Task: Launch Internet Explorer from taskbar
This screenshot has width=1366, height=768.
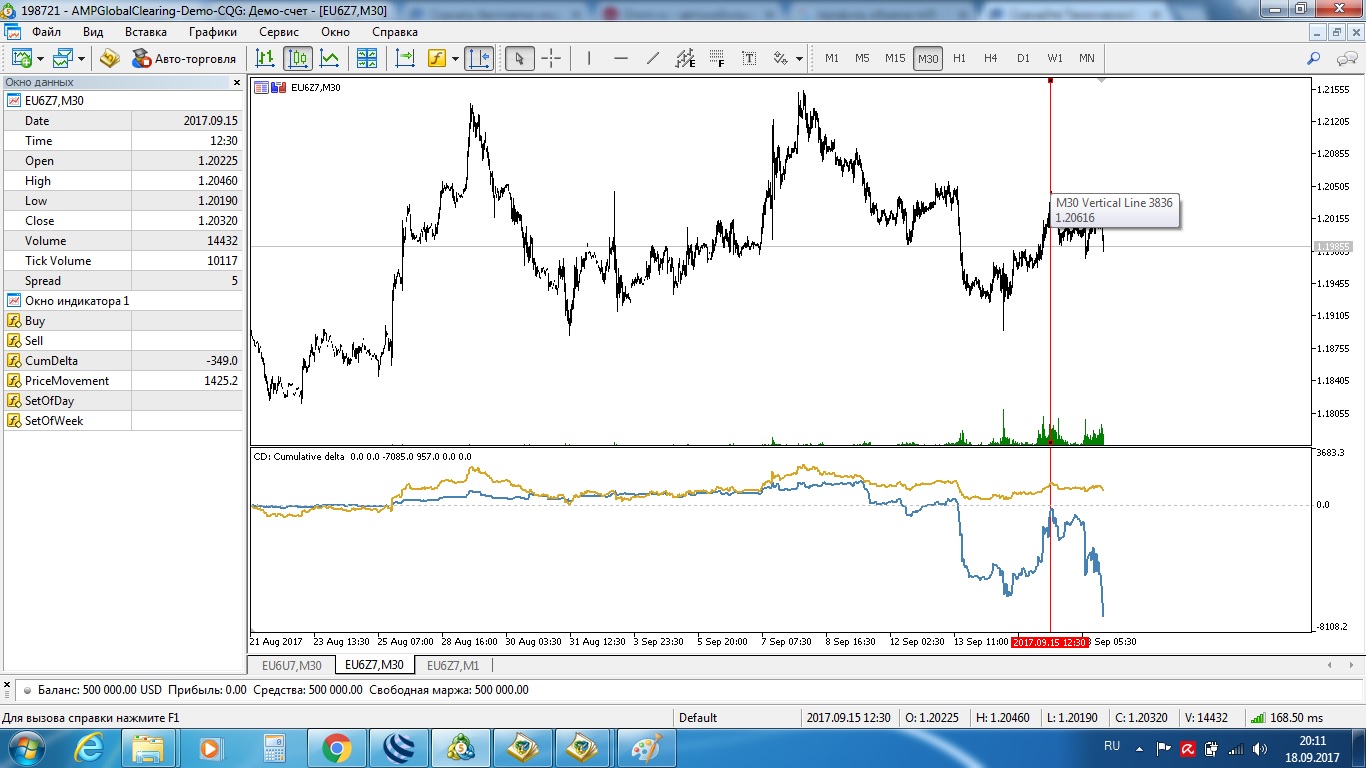Action: click(x=91, y=748)
